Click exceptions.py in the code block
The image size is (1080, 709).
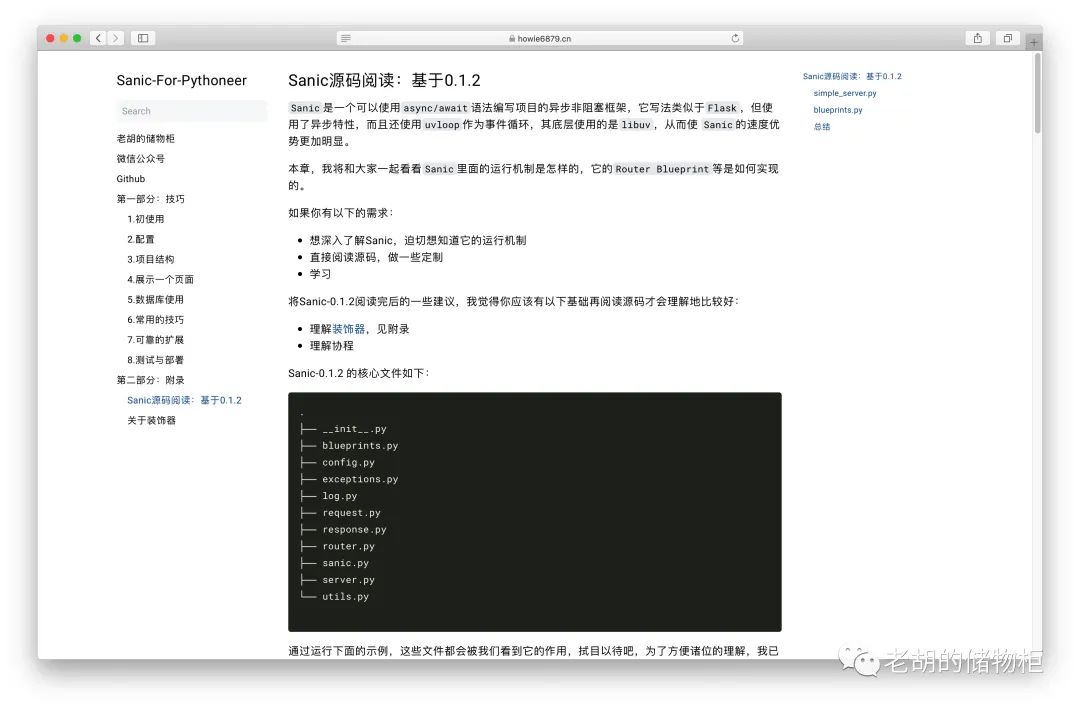tap(360, 480)
